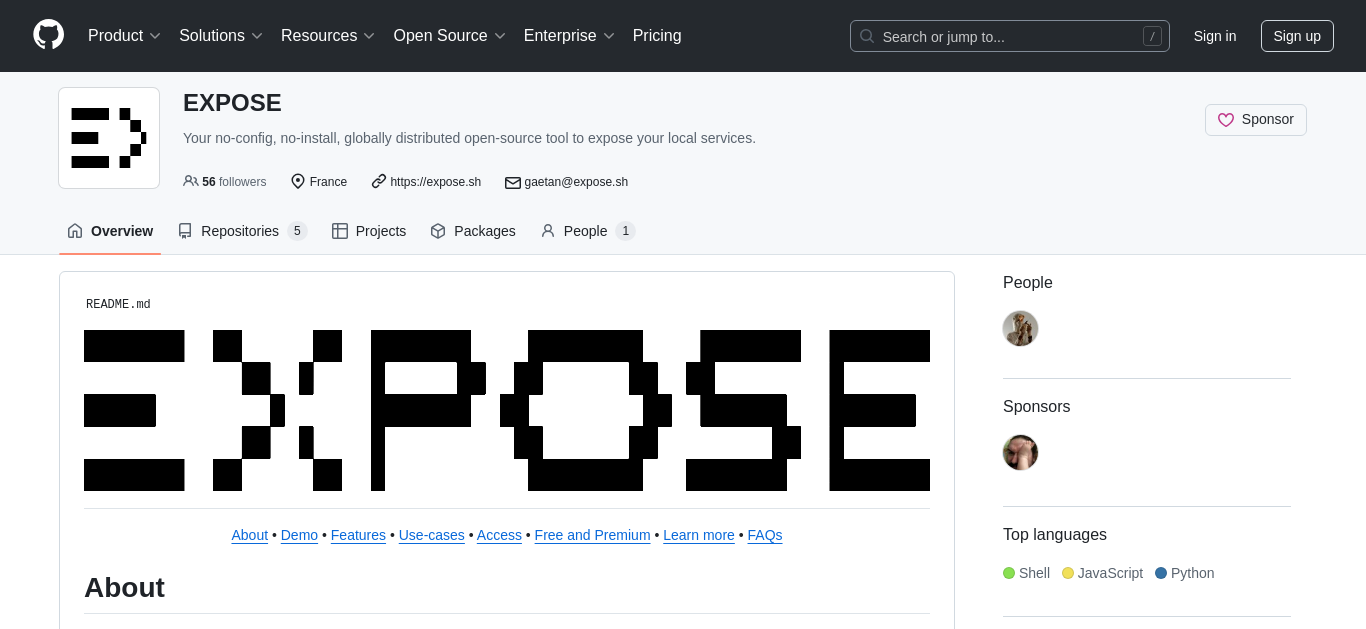The height and width of the screenshot is (629, 1366).
Task: Click the location pin icon
Action: click(298, 181)
